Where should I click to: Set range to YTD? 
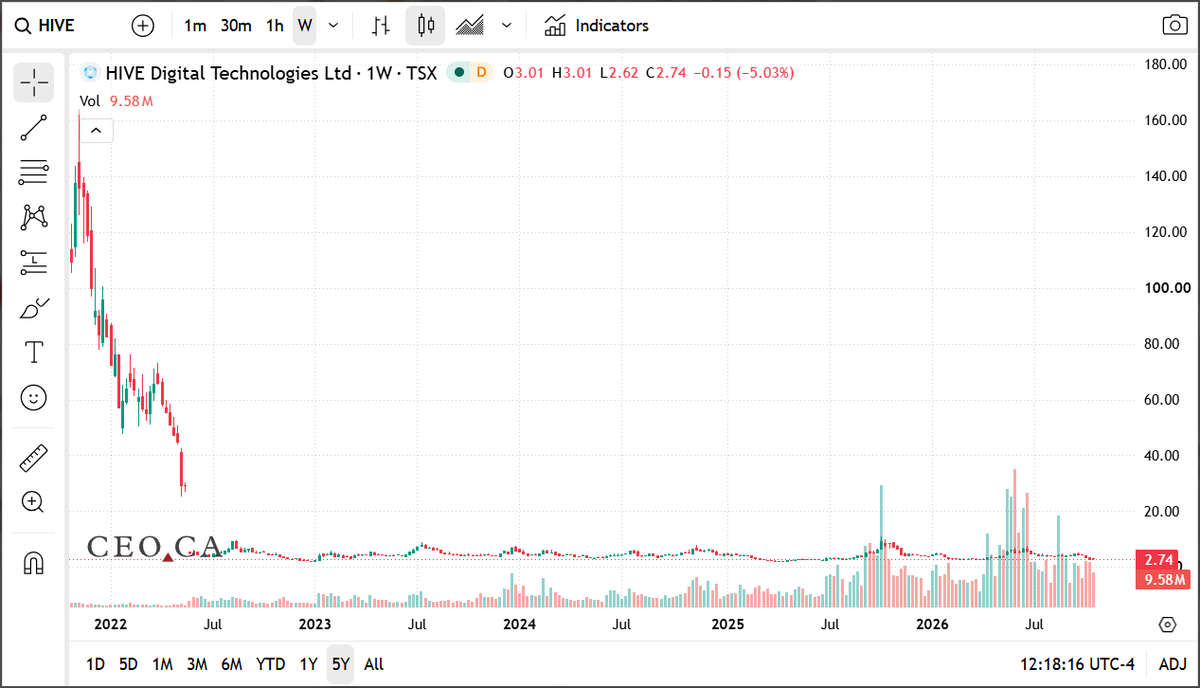pos(270,664)
